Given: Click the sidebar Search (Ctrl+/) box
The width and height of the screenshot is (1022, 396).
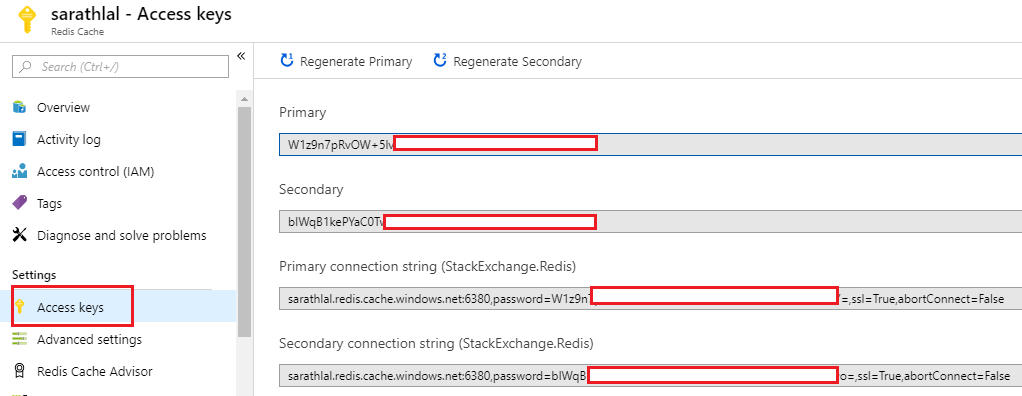Looking at the screenshot, I should (121, 66).
